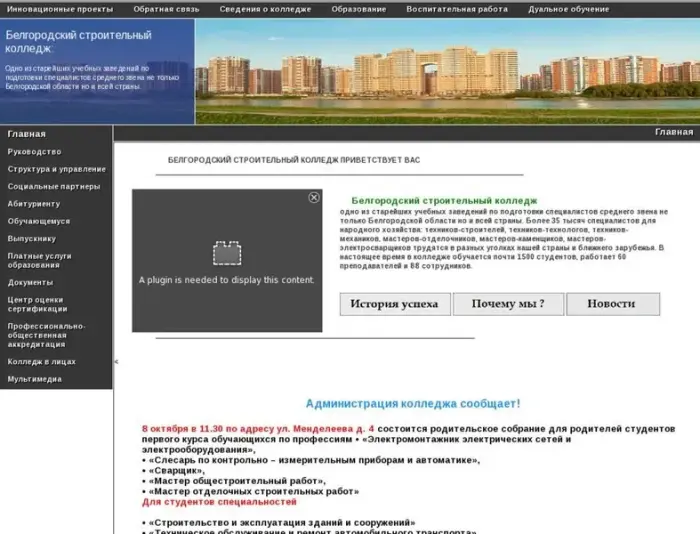The image size is (700, 534).
Task: Select Главная in the left sidebar
Action: [27, 134]
